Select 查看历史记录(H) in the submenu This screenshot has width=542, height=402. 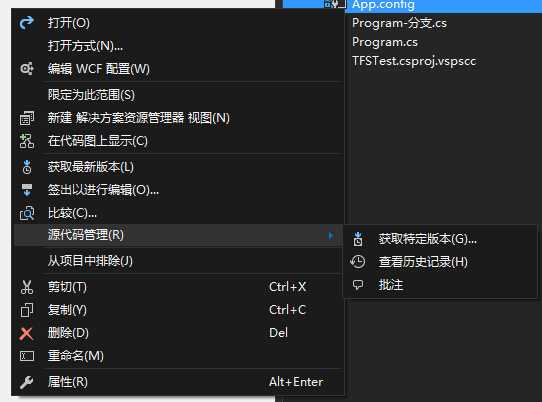pos(440,262)
